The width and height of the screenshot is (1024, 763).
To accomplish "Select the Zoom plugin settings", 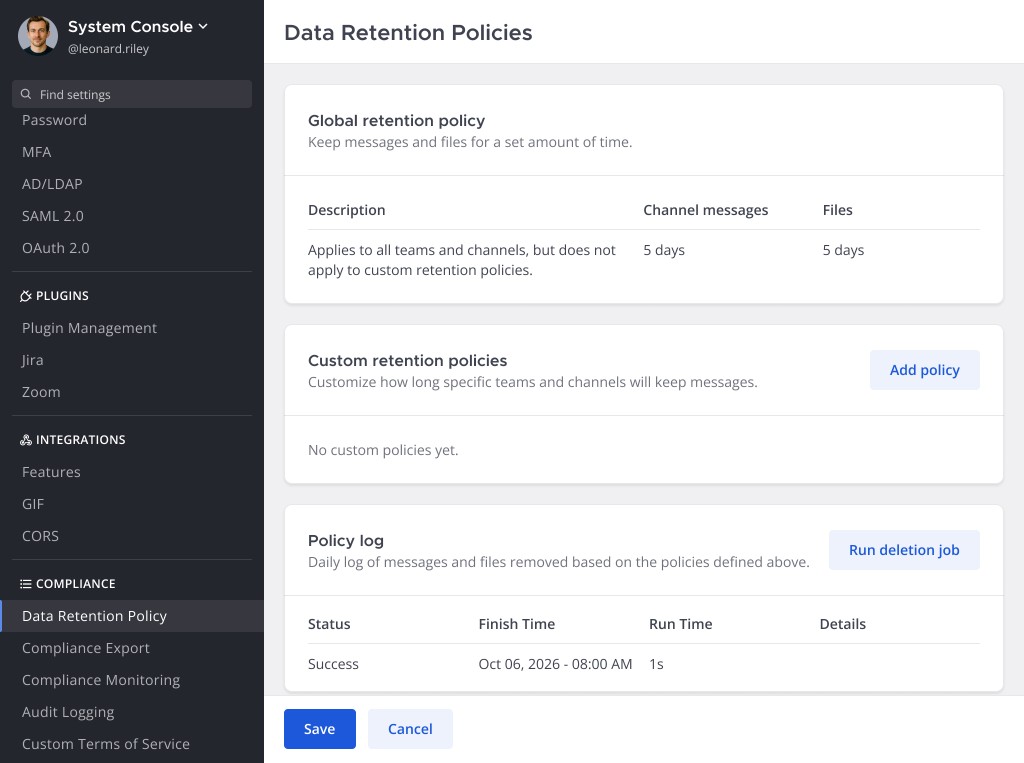I will click(x=41, y=392).
